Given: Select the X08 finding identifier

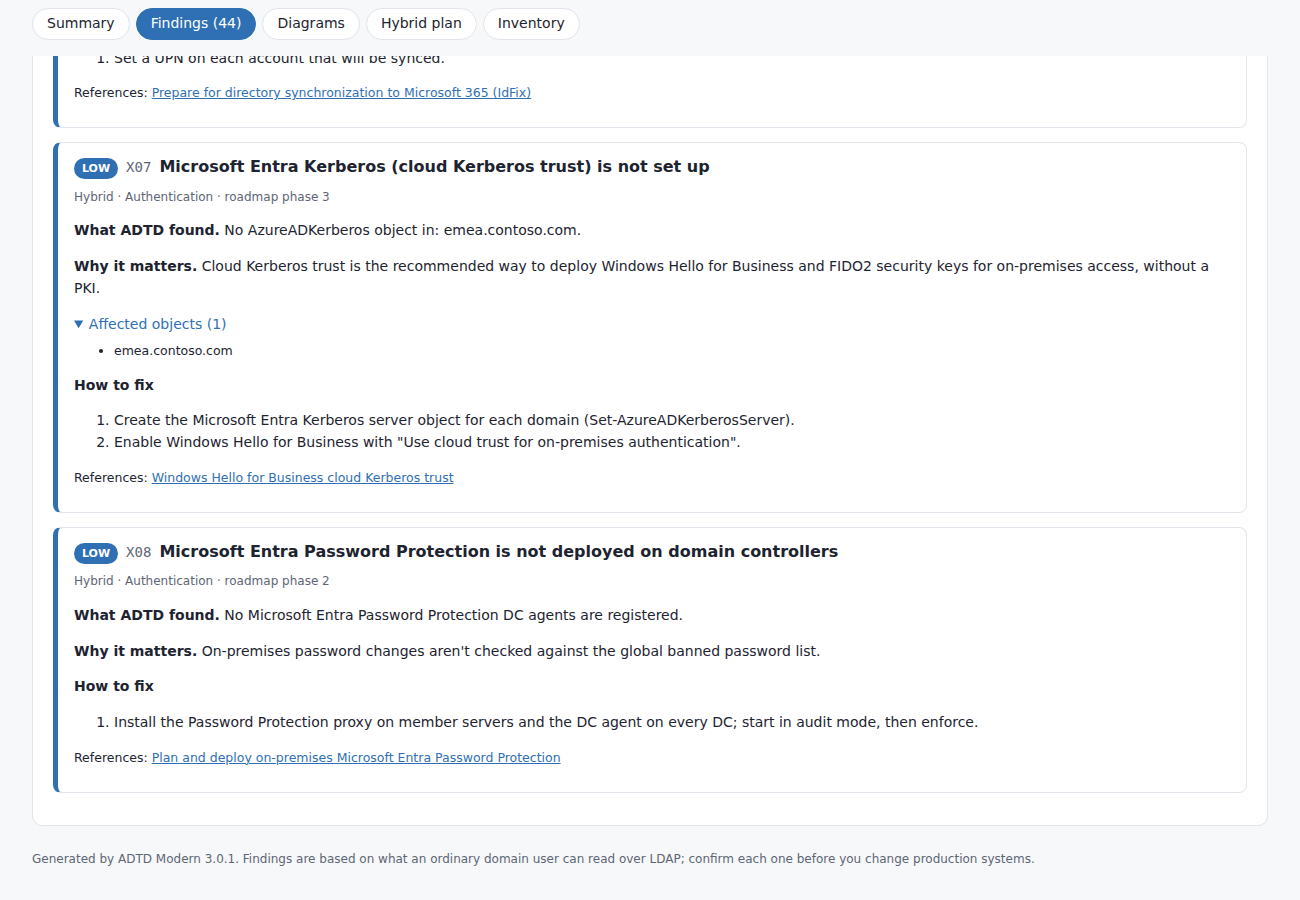Looking at the screenshot, I should (139, 552).
